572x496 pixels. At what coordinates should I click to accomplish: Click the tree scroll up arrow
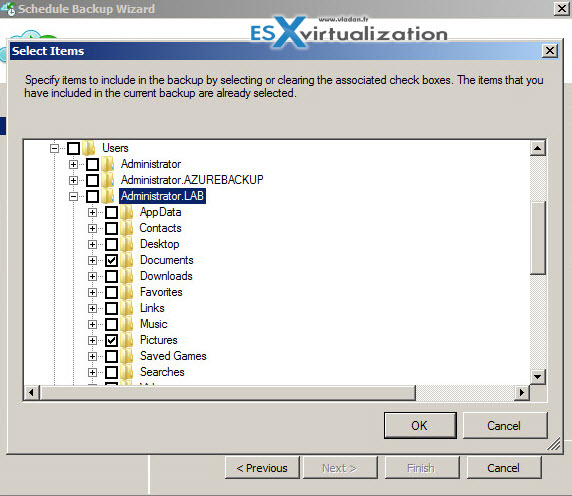coord(538,148)
